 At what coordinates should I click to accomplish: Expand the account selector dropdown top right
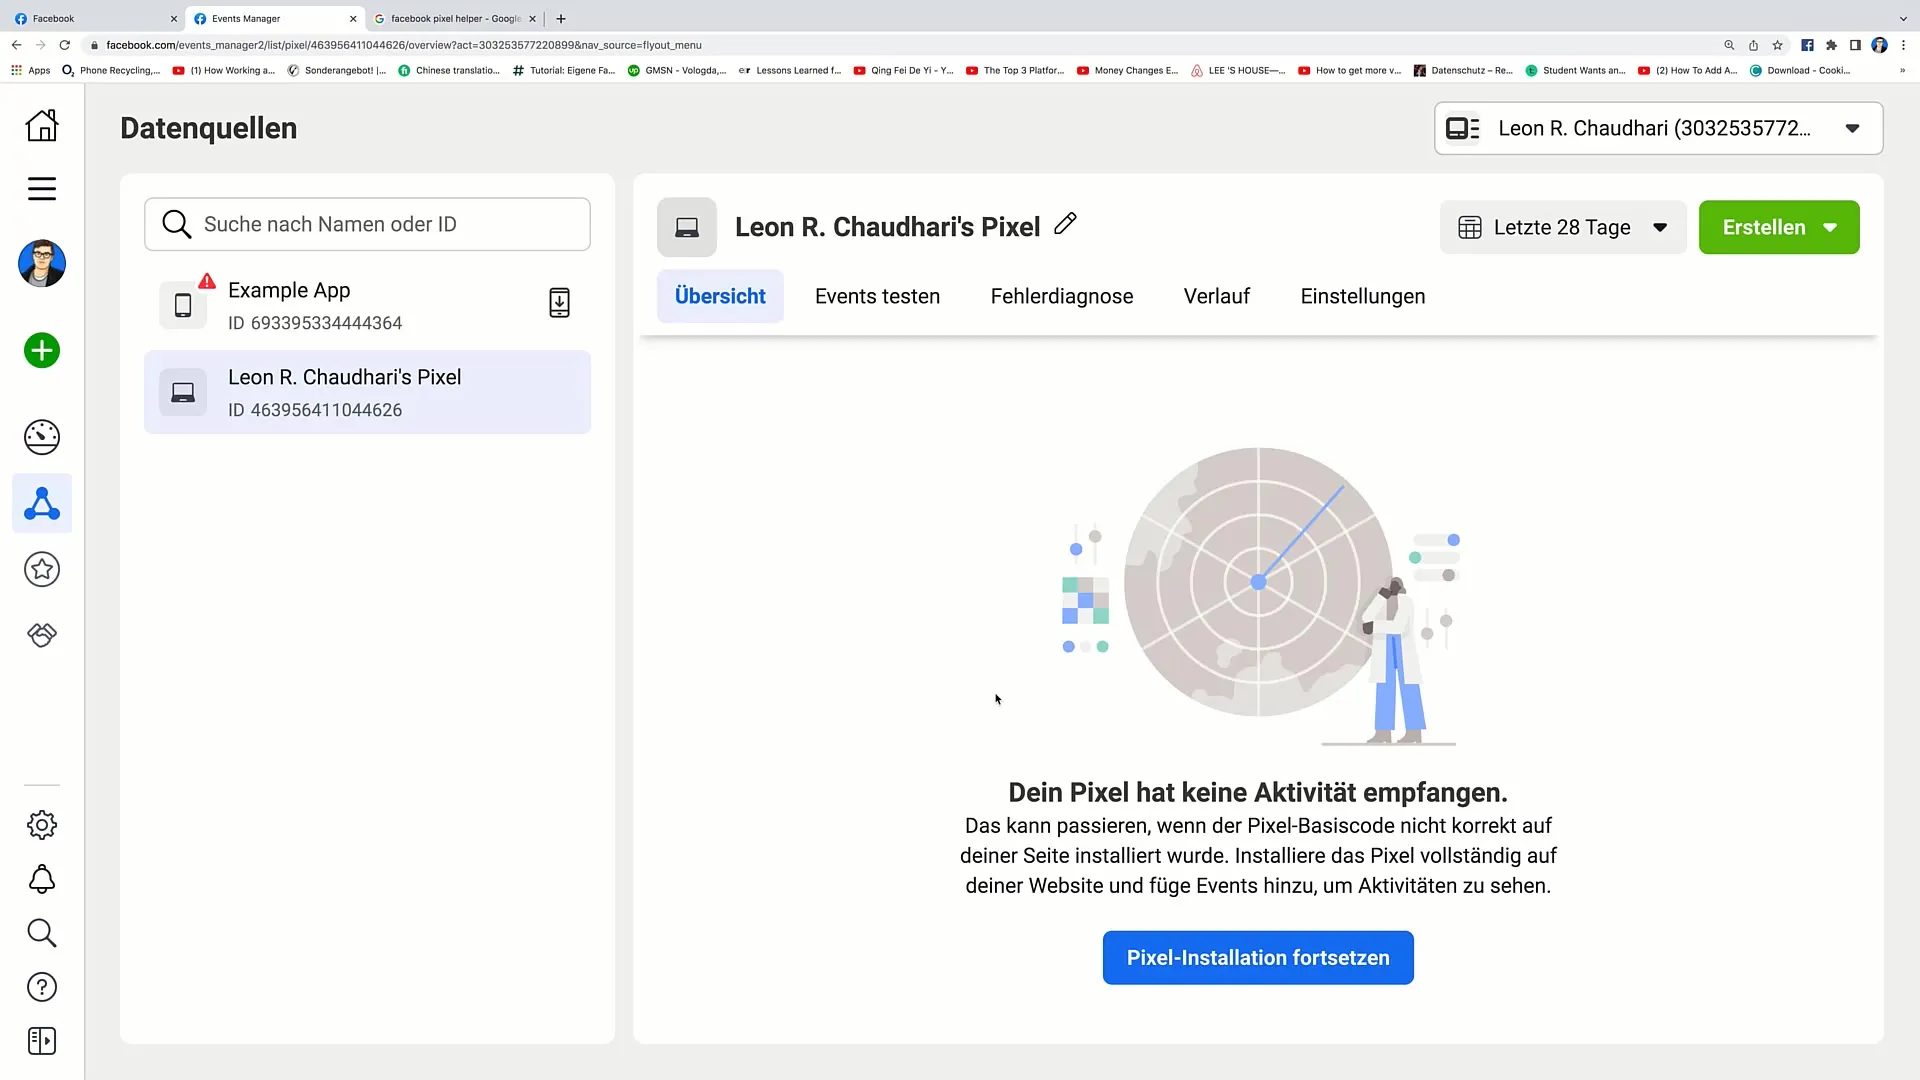(1853, 128)
